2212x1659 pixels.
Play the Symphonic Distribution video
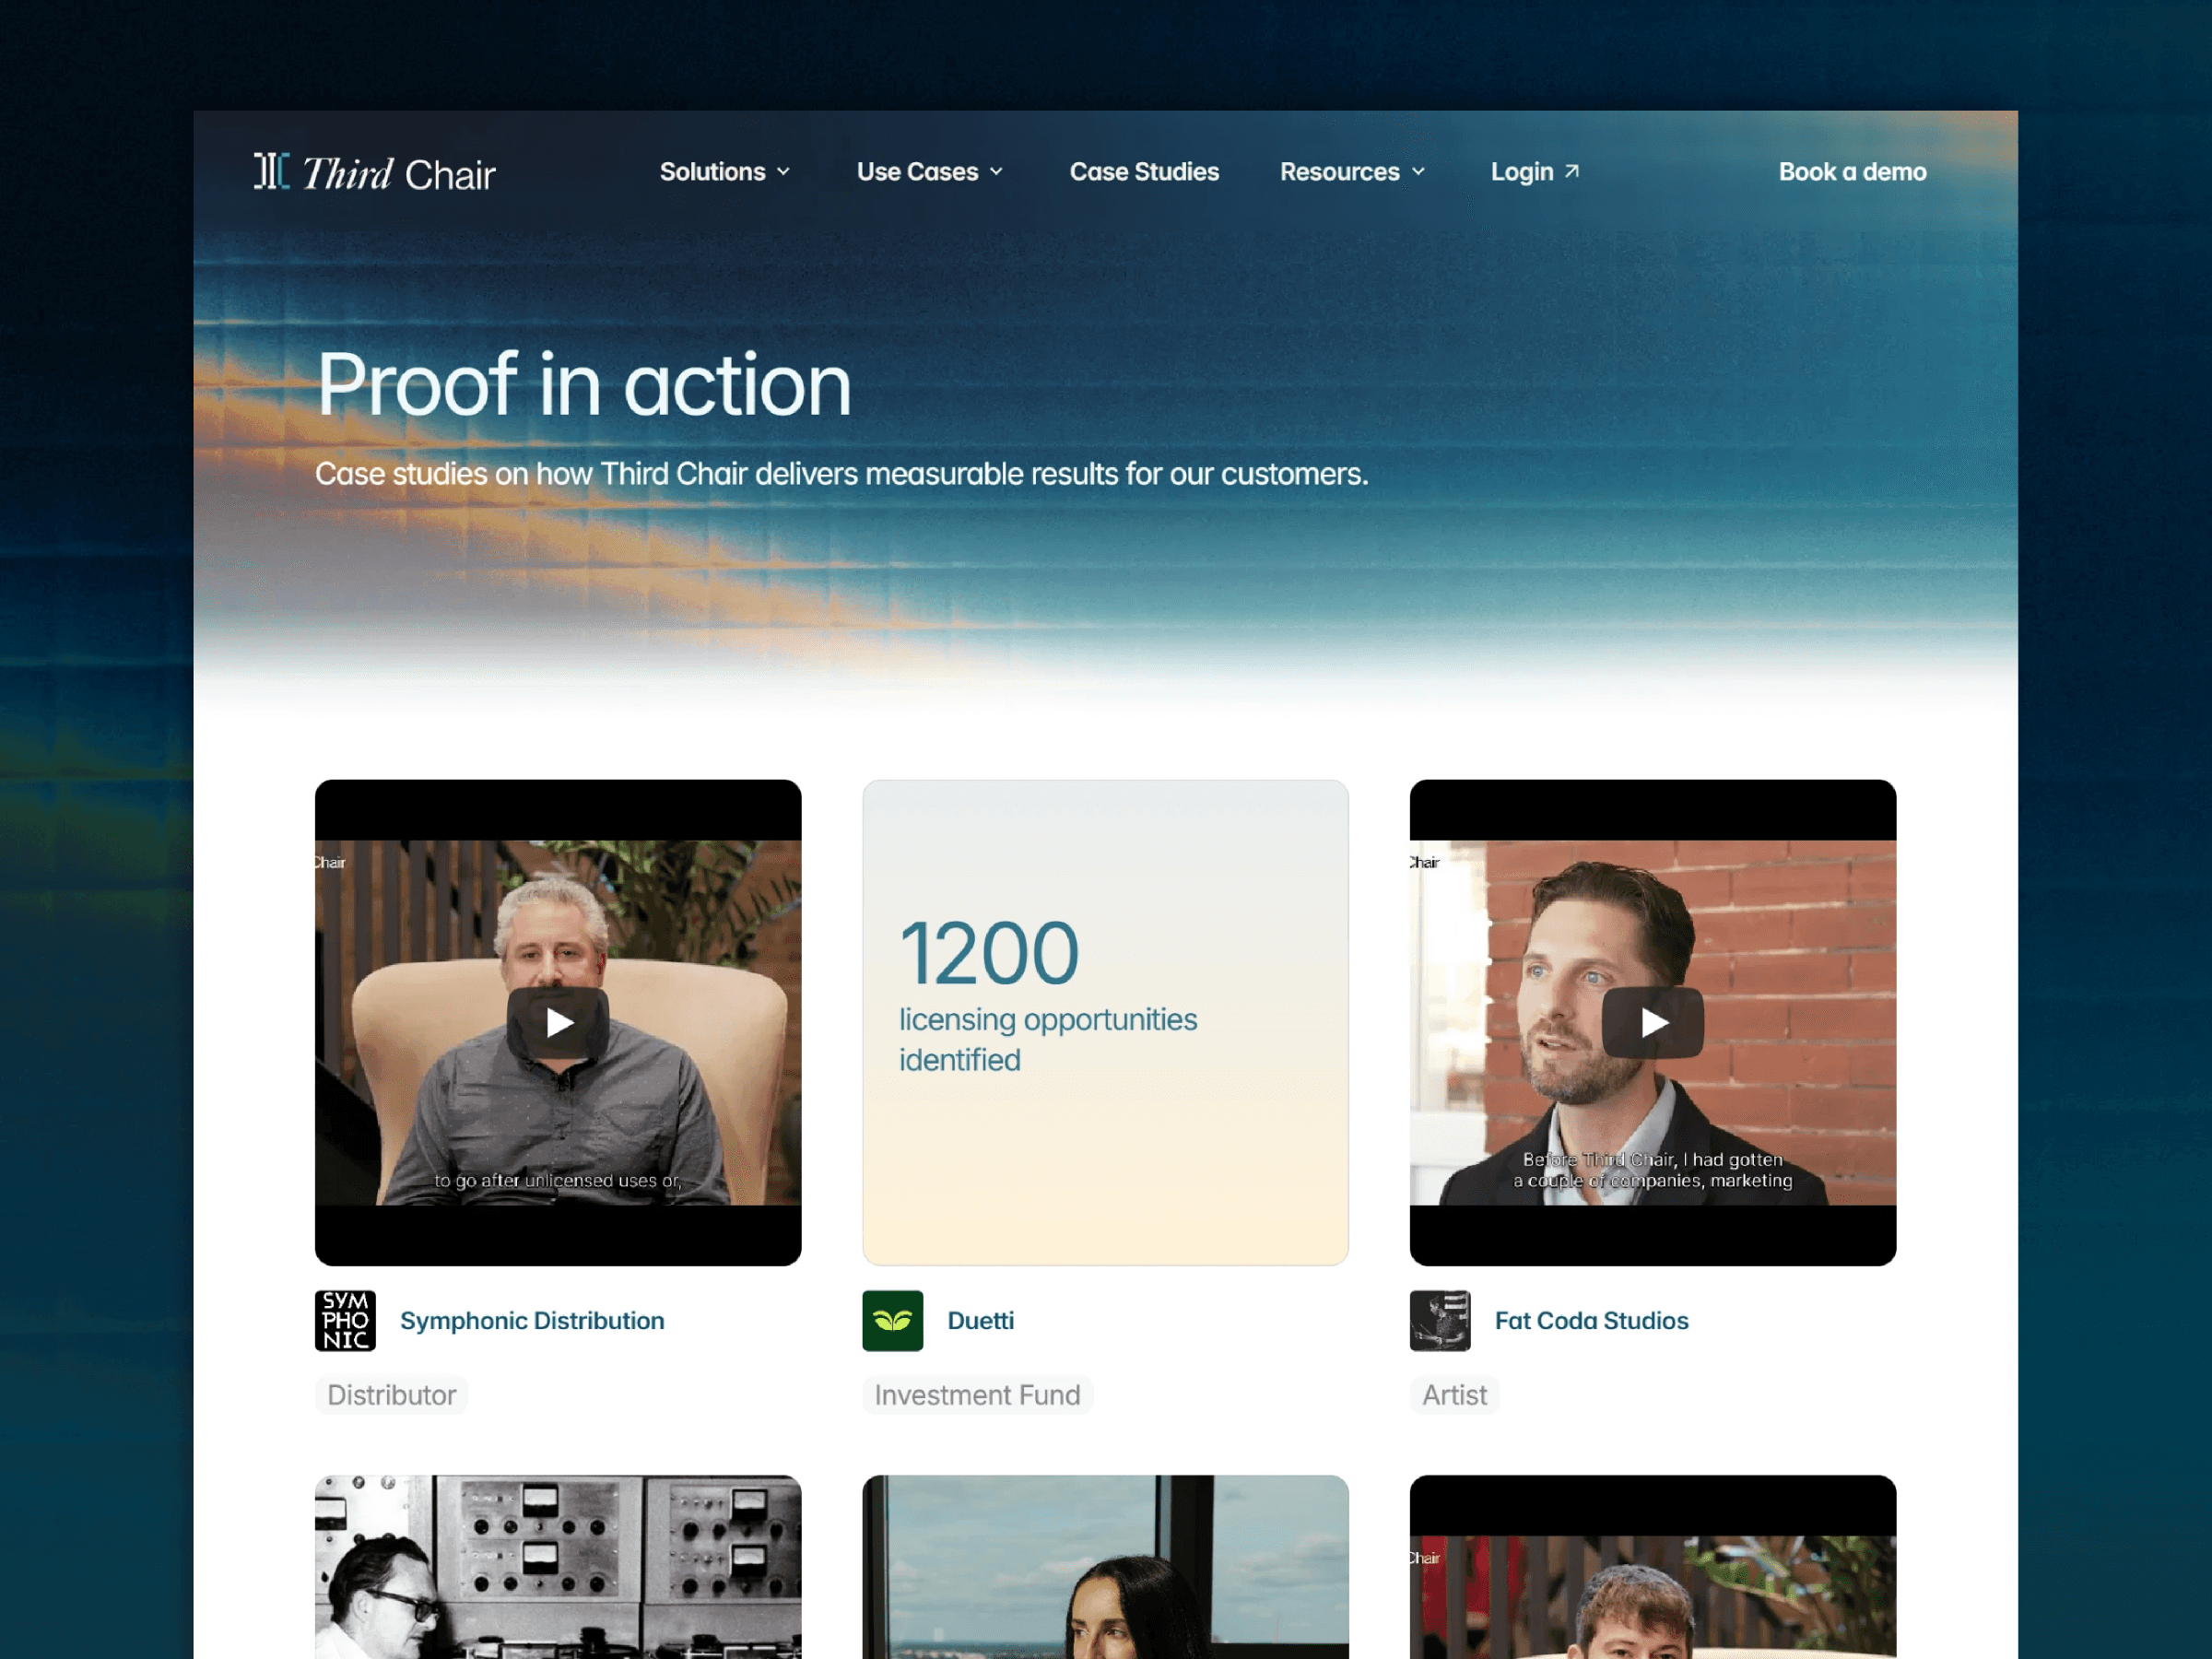click(x=558, y=1022)
